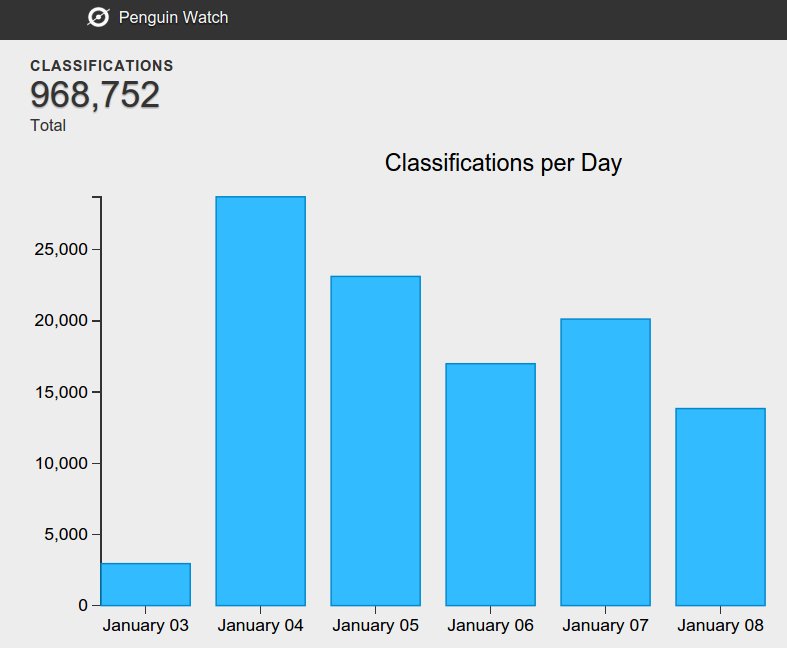
Task: Open the Penguin Watch title link
Action: point(173,17)
